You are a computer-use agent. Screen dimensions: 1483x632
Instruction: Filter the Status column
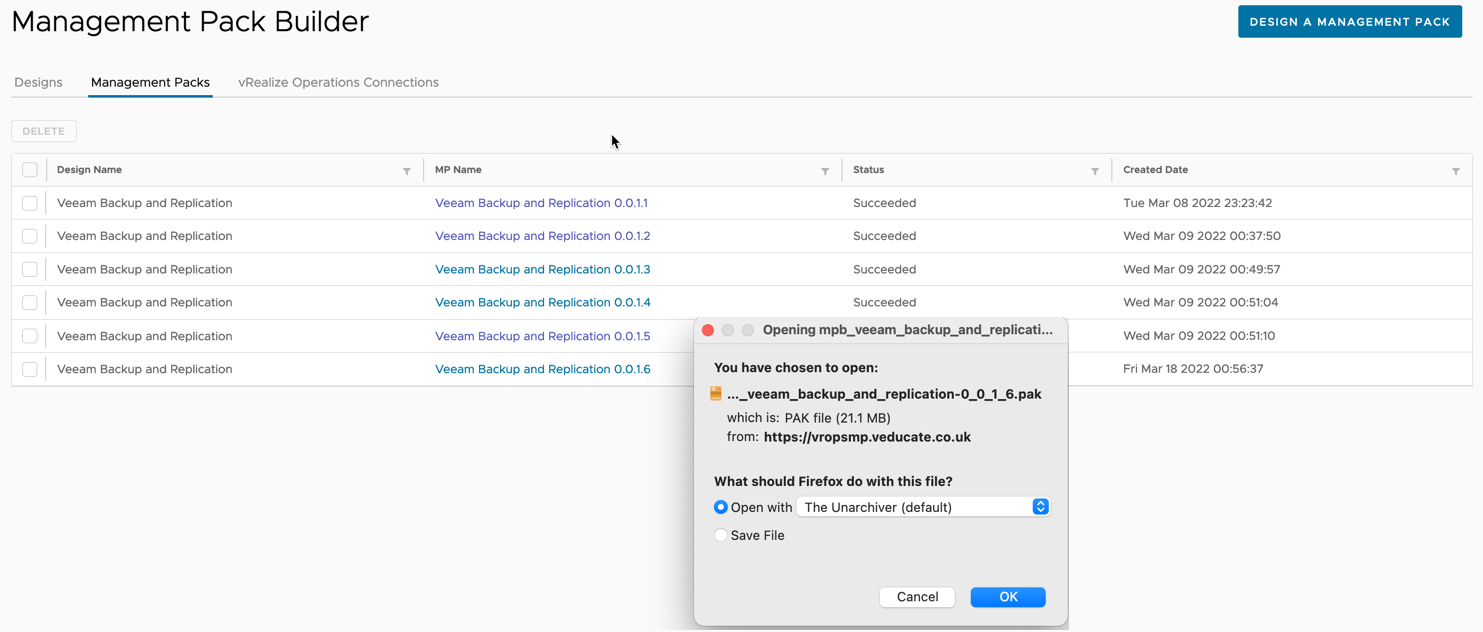(1095, 171)
